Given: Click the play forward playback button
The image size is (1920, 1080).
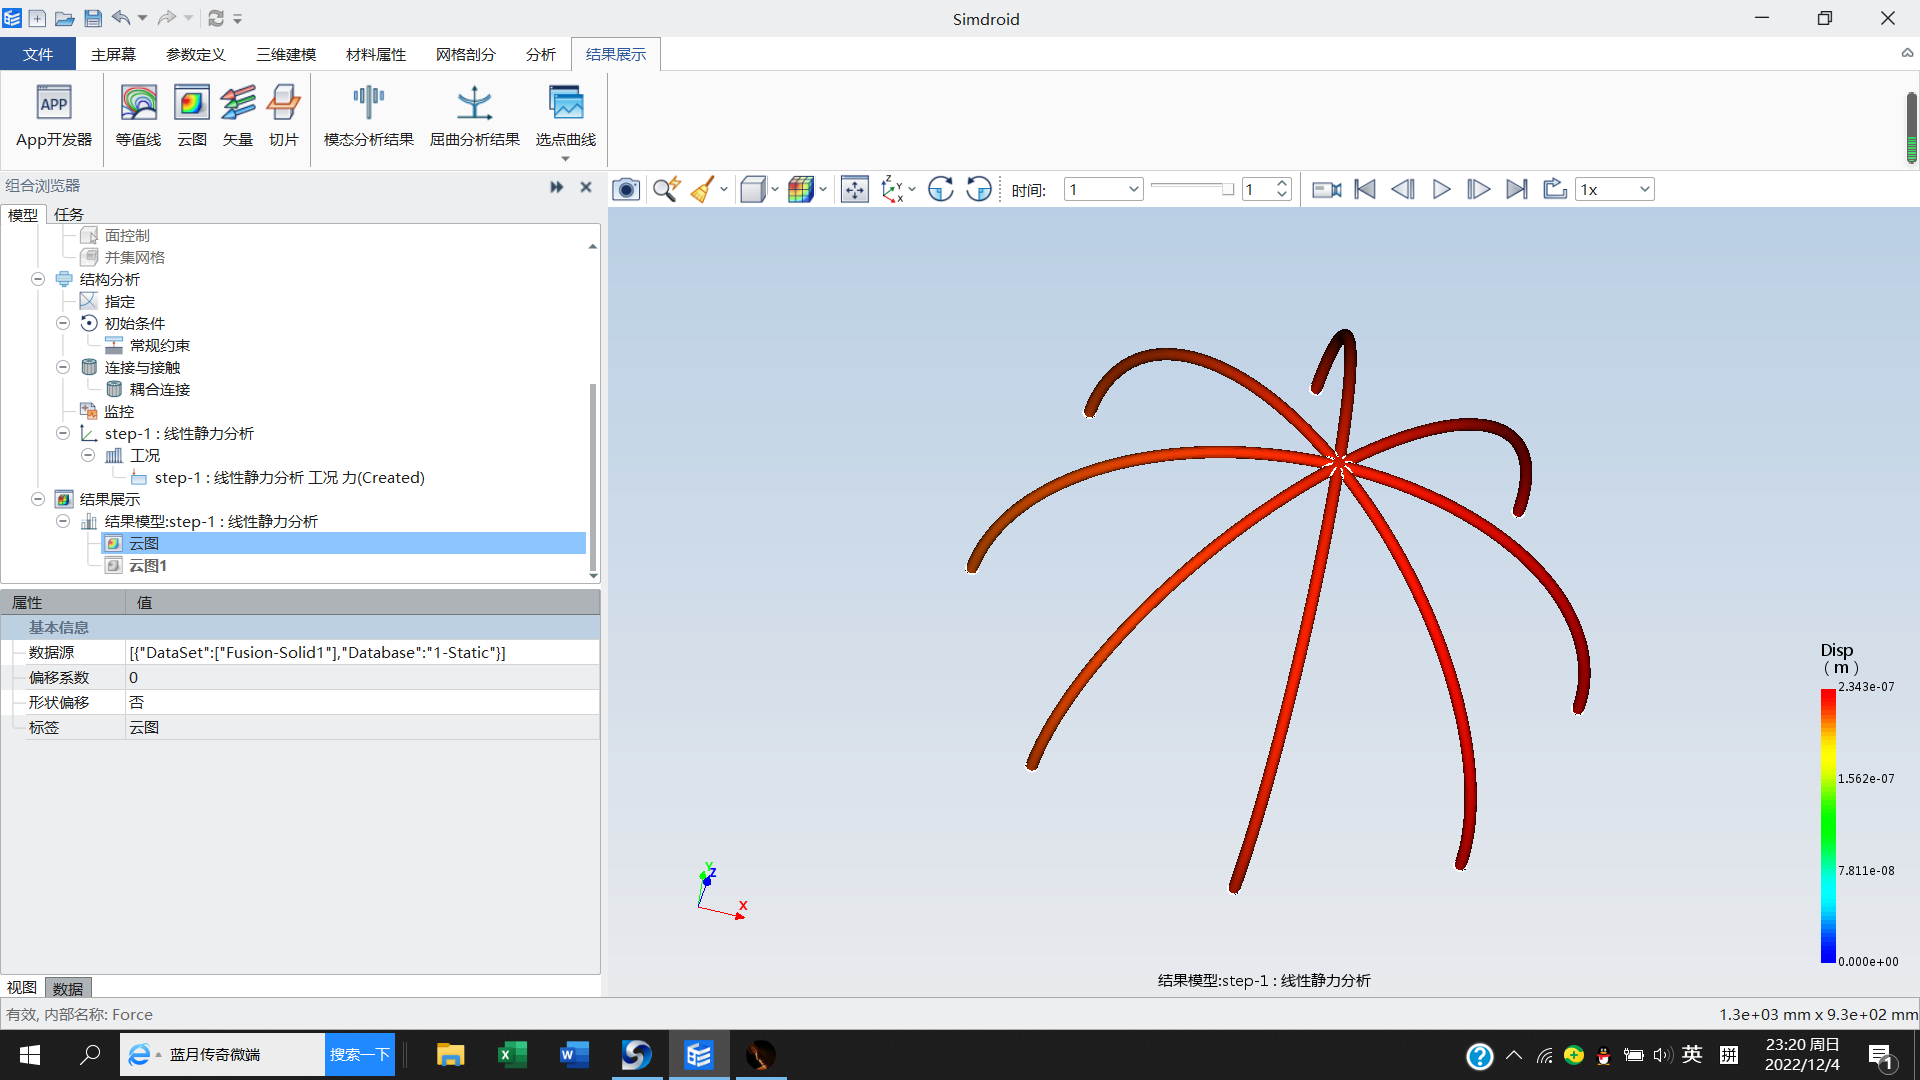Looking at the screenshot, I should [x=1440, y=189].
